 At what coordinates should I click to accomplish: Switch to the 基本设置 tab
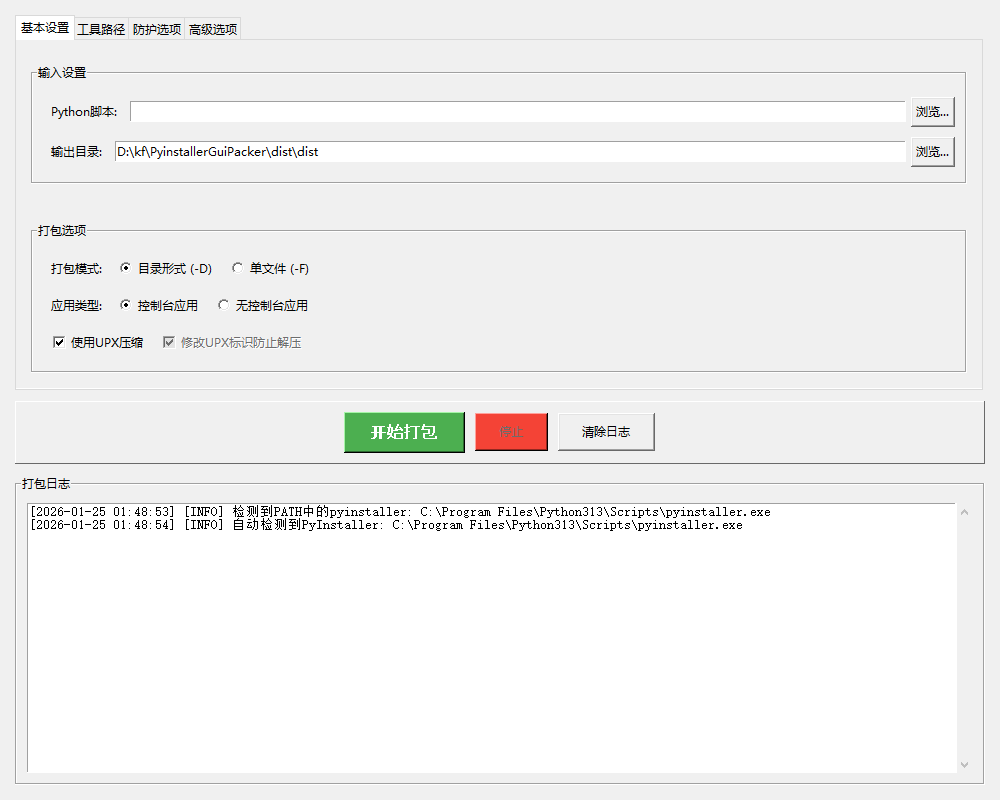[45, 28]
